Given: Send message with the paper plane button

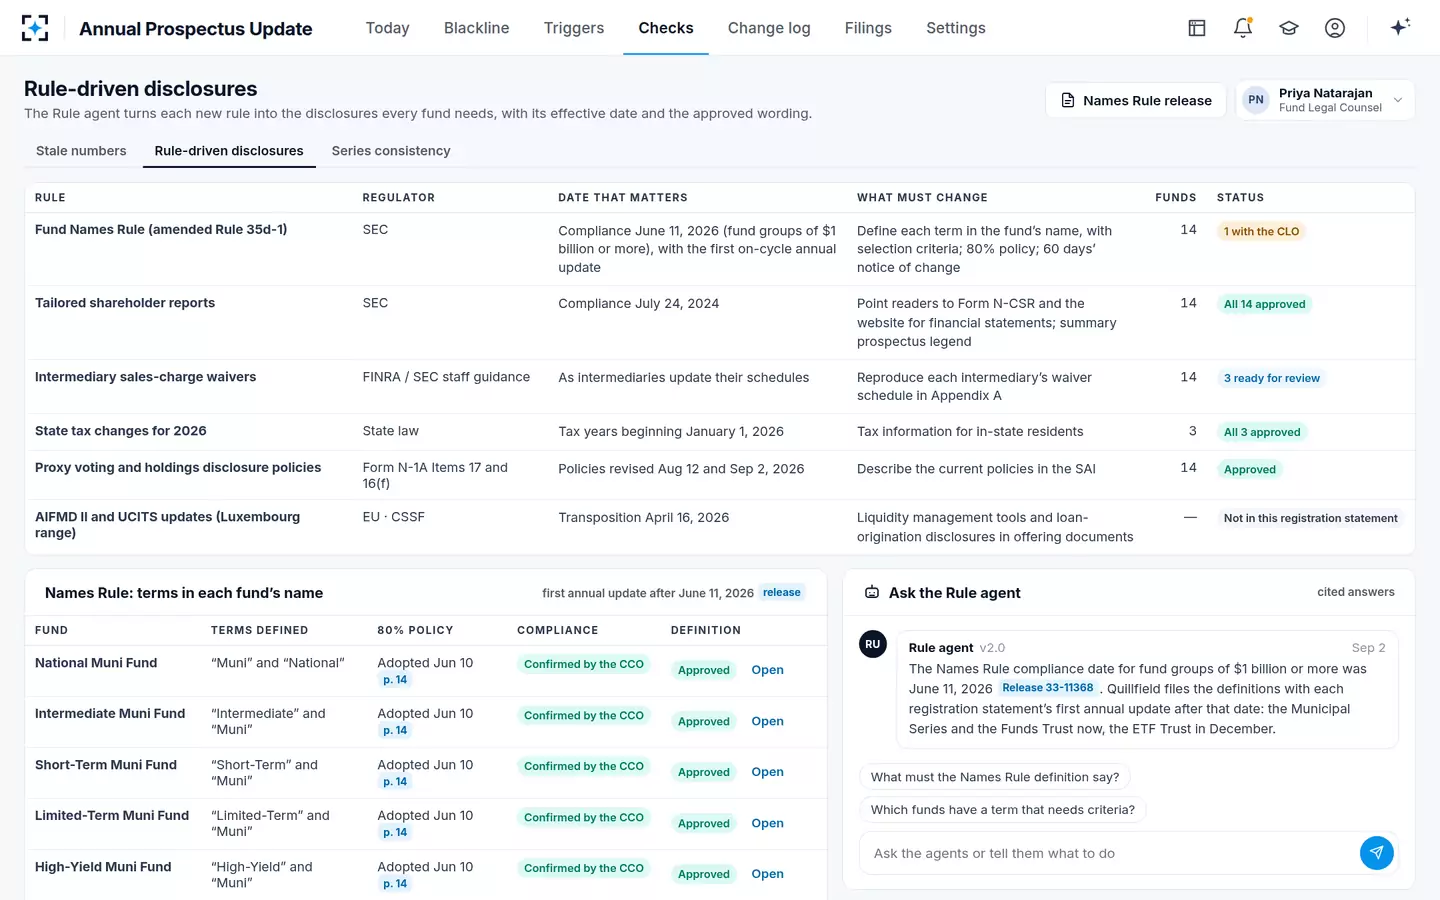Looking at the screenshot, I should (x=1377, y=853).
